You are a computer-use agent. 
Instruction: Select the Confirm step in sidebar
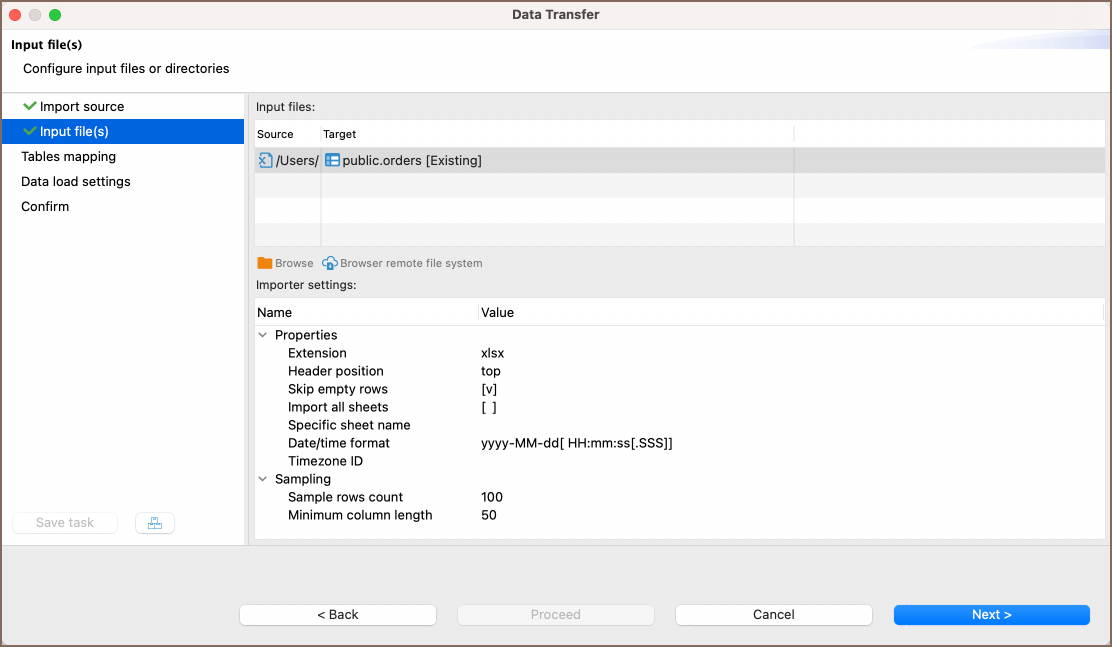[45, 206]
